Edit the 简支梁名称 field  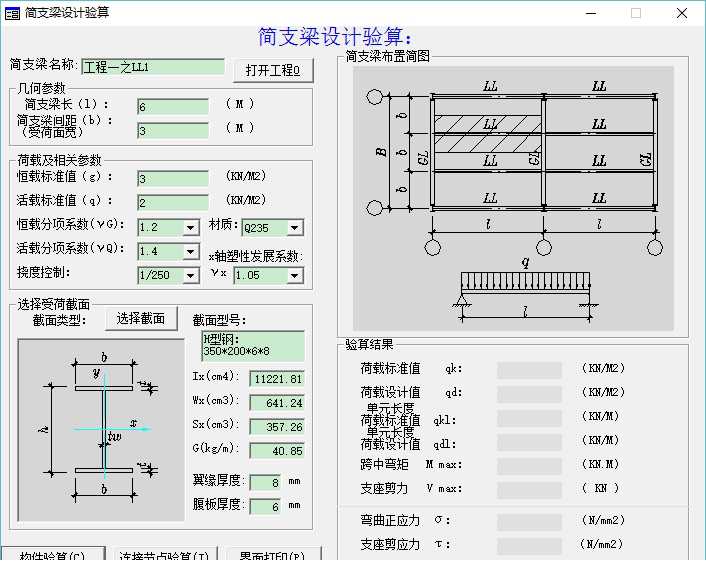point(153,67)
